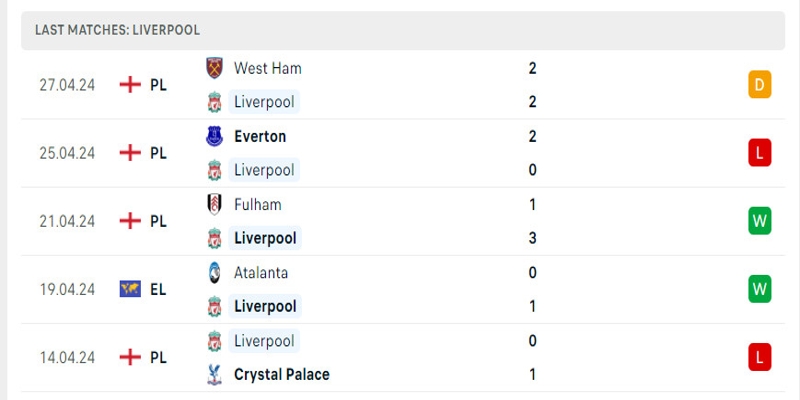The height and width of the screenshot is (400, 800).
Task: Open the West Ham team link
Action: click(x=267, y=68)
